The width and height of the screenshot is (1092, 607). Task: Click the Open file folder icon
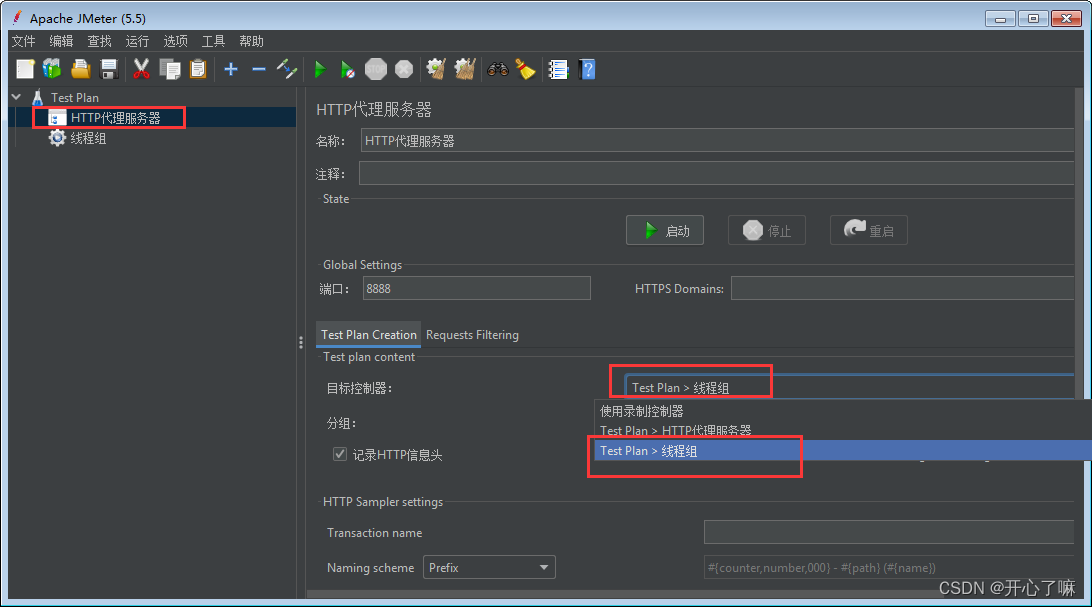81,69
